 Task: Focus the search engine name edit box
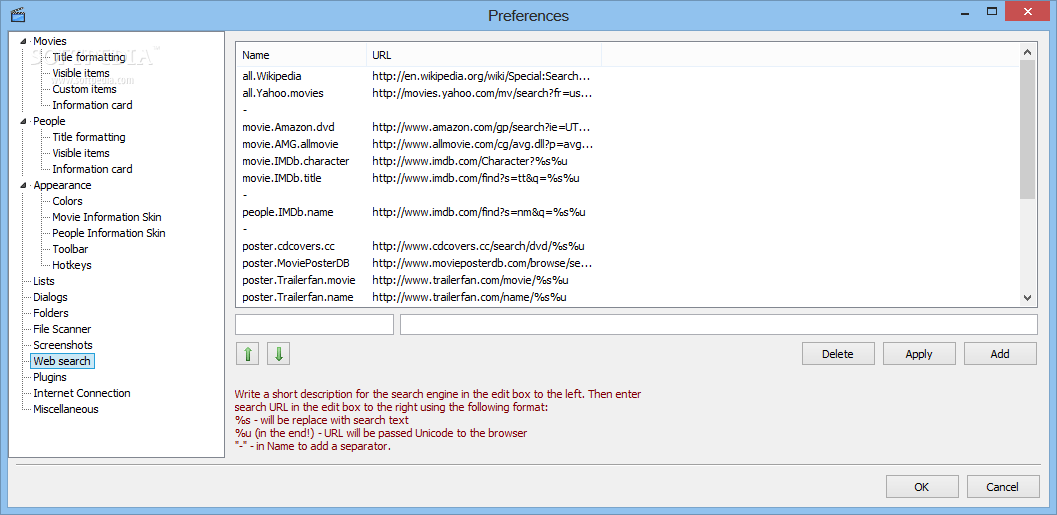click(314, 324)
